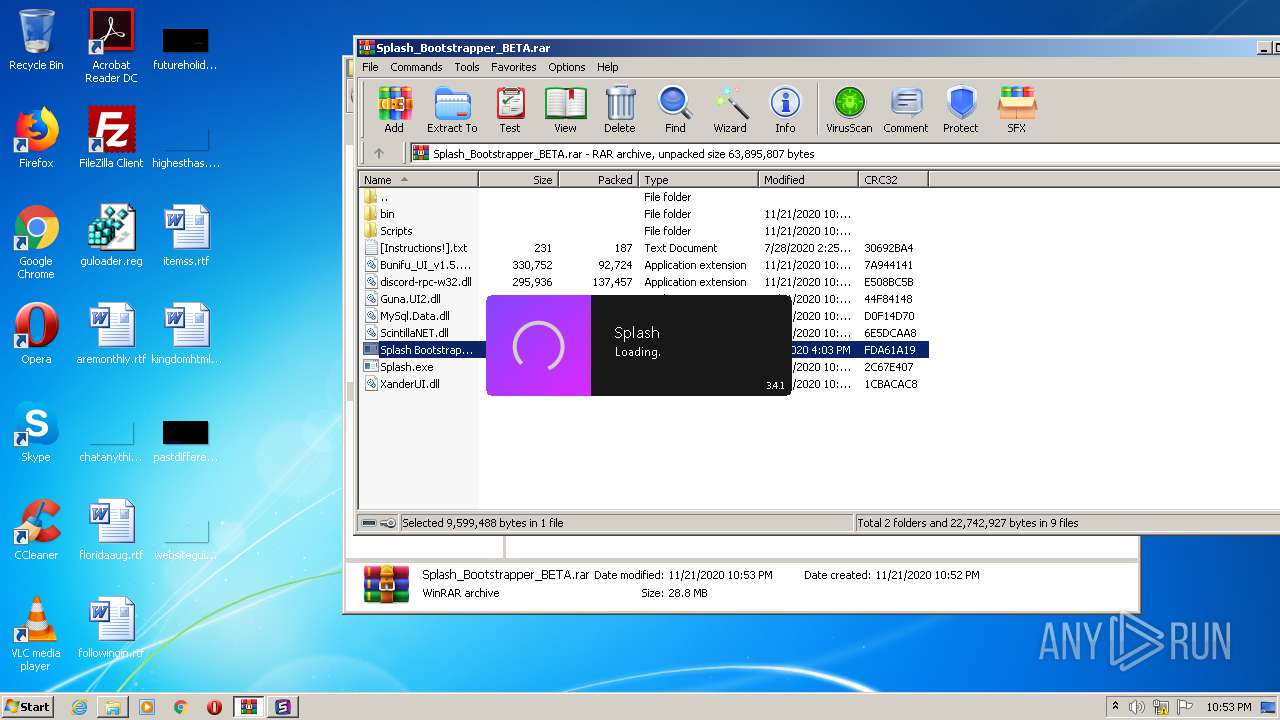Open Windows Explorer taskbar icon

tap(113, 707)
